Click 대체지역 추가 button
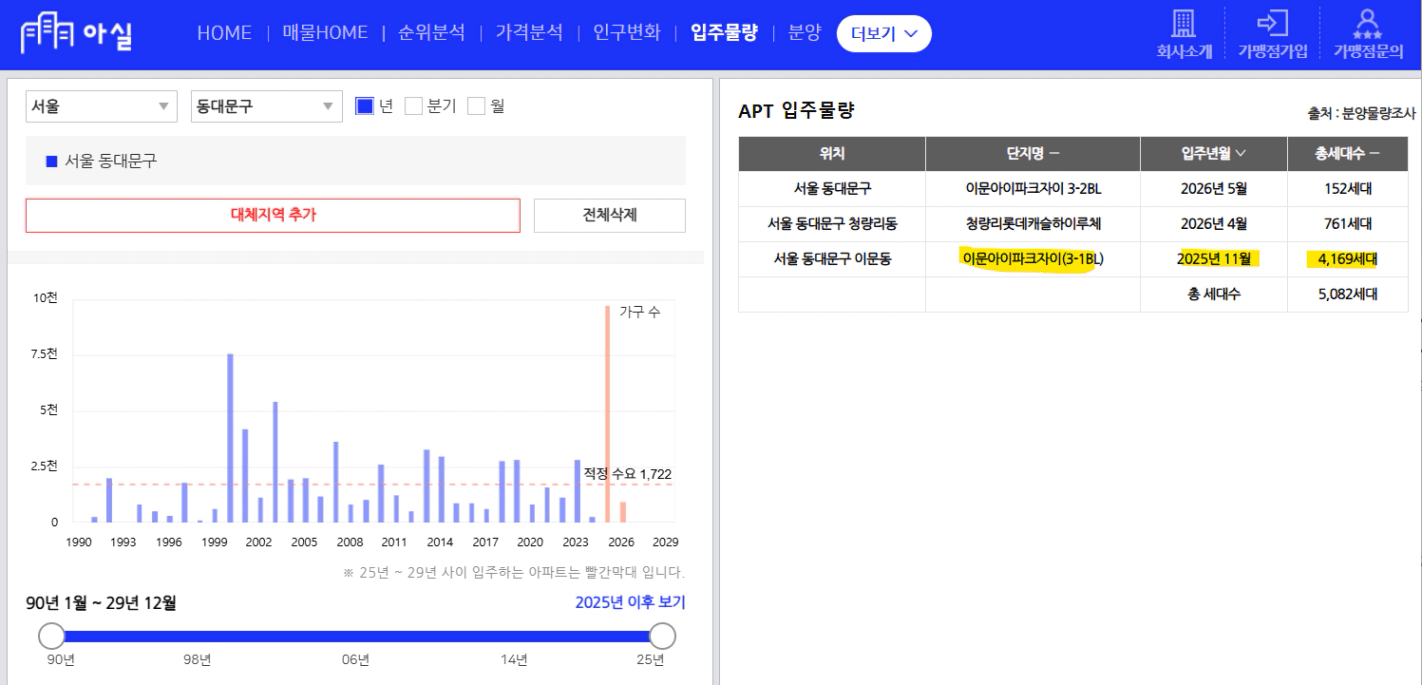1422x685 pixels. 273,215
